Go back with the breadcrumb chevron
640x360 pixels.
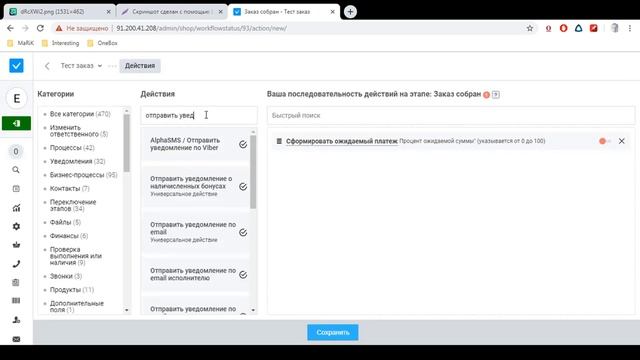pyautogui.click(x=47, y=66)
